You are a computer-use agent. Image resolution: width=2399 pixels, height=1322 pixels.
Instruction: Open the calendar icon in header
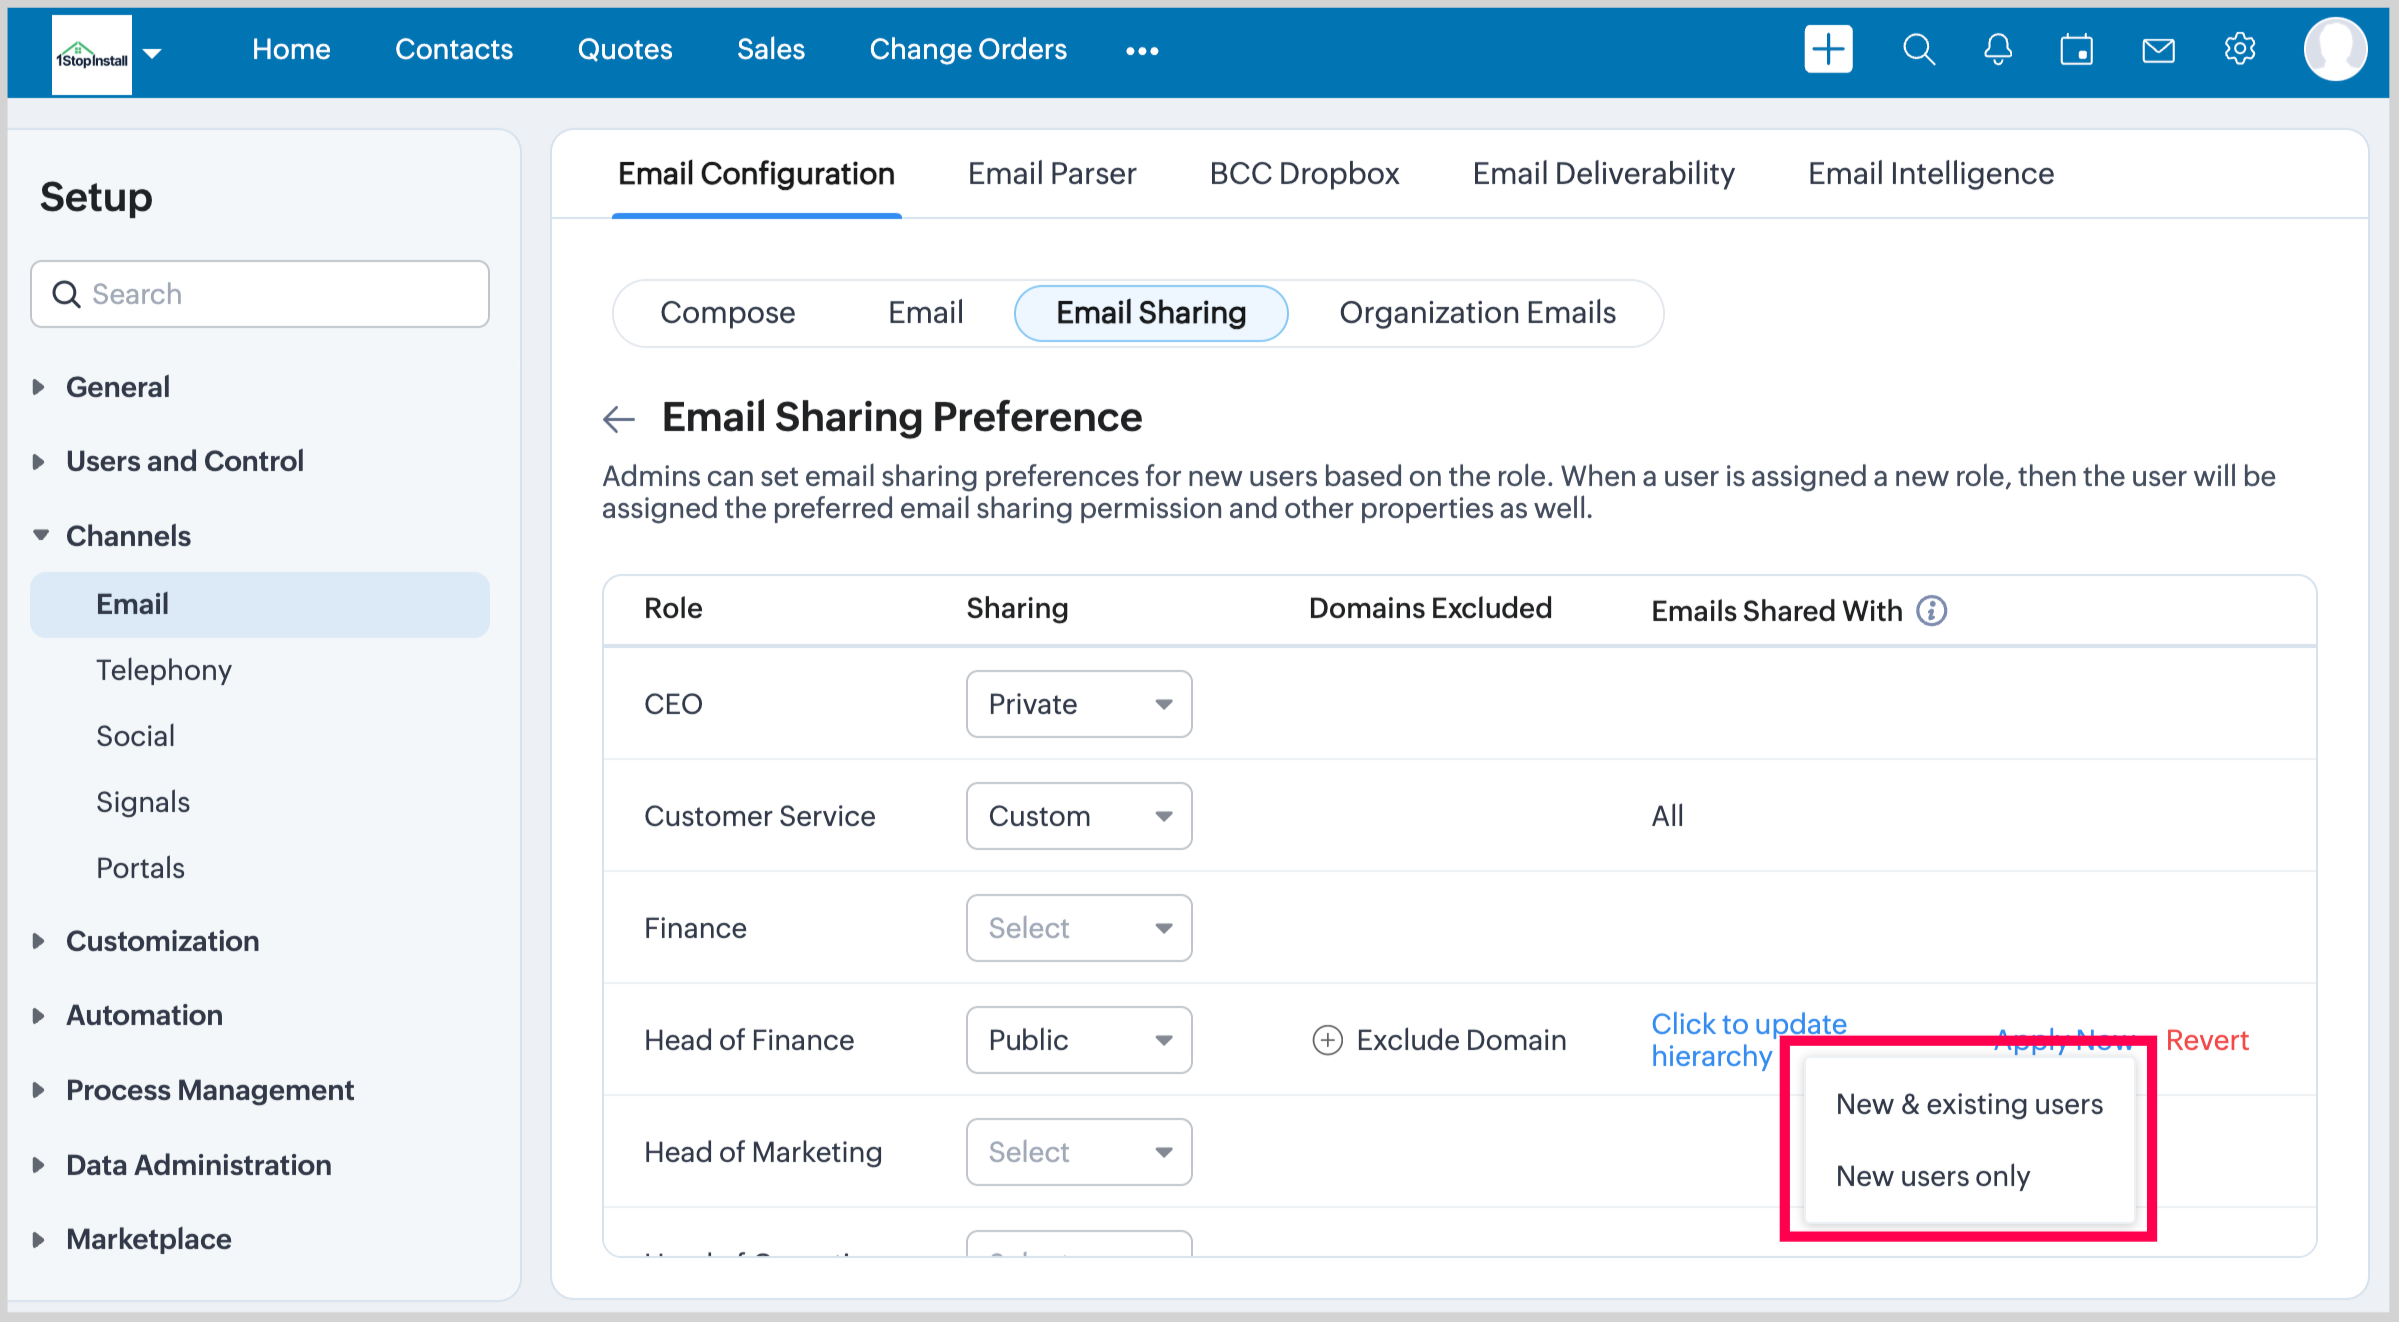pos(2076,50)
